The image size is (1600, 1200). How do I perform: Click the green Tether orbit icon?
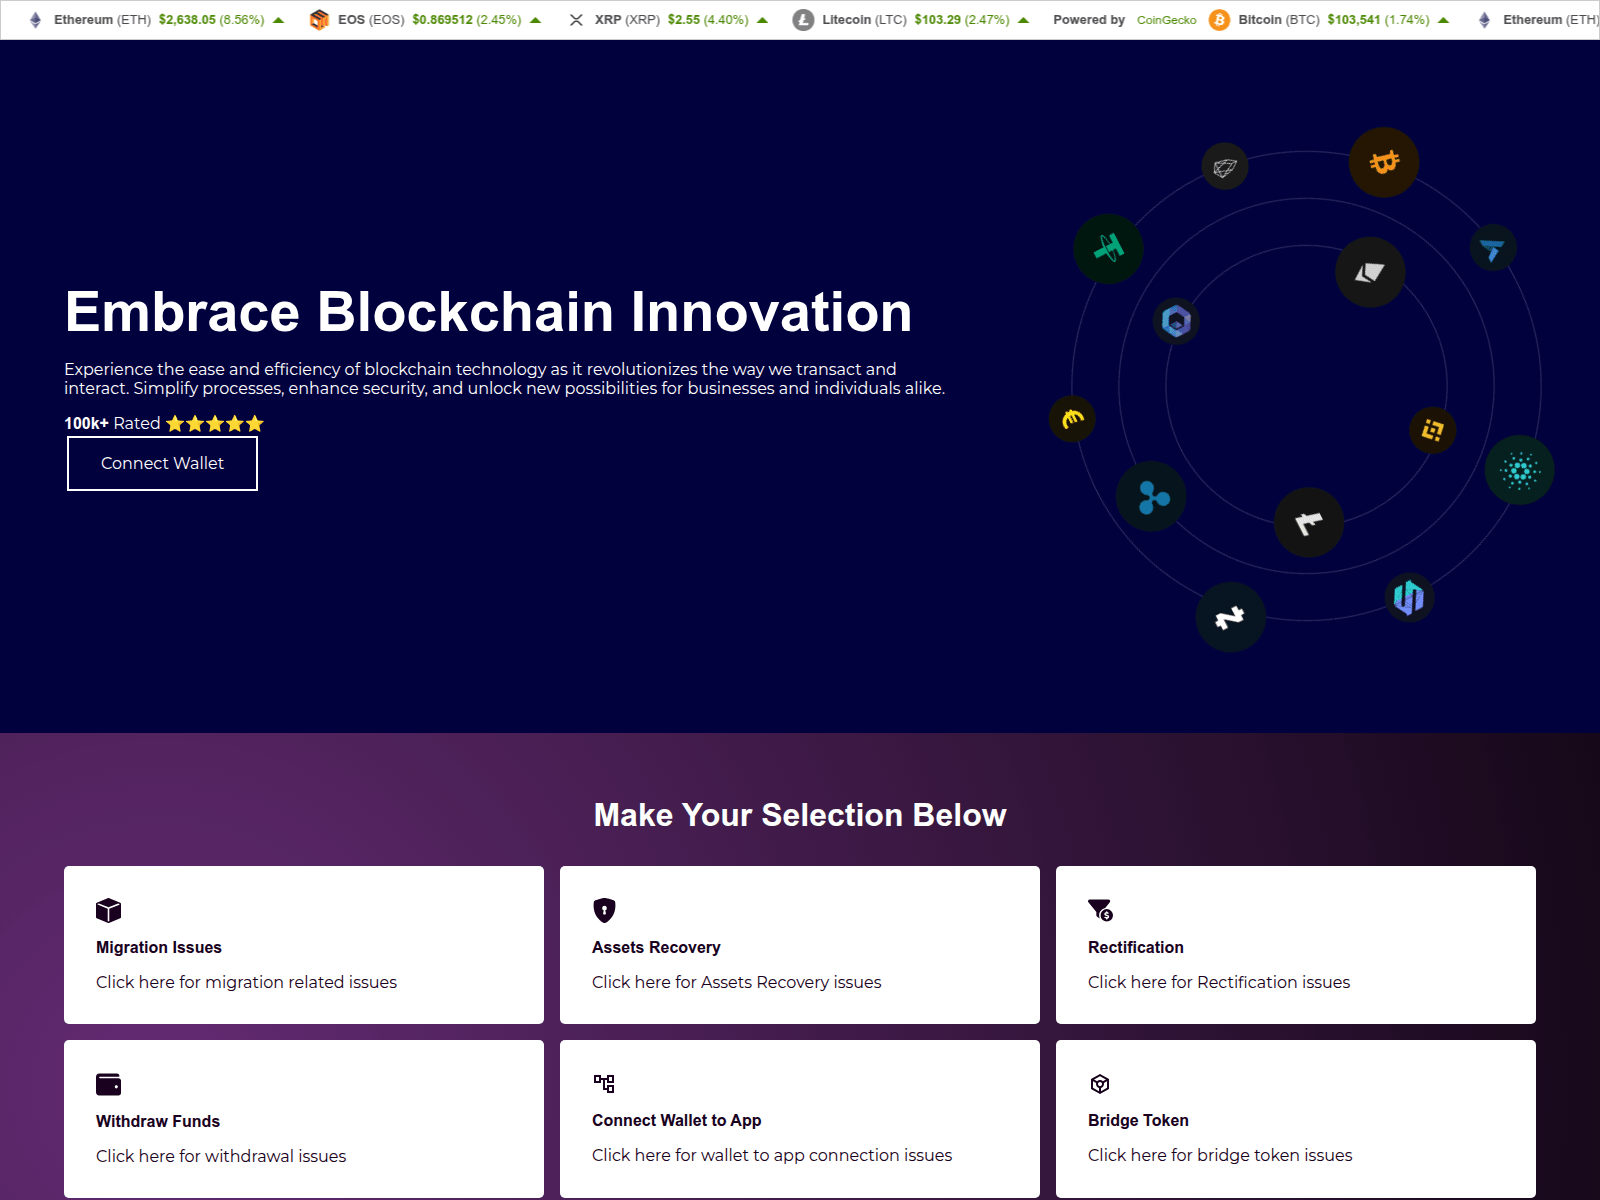[1108, 248]
